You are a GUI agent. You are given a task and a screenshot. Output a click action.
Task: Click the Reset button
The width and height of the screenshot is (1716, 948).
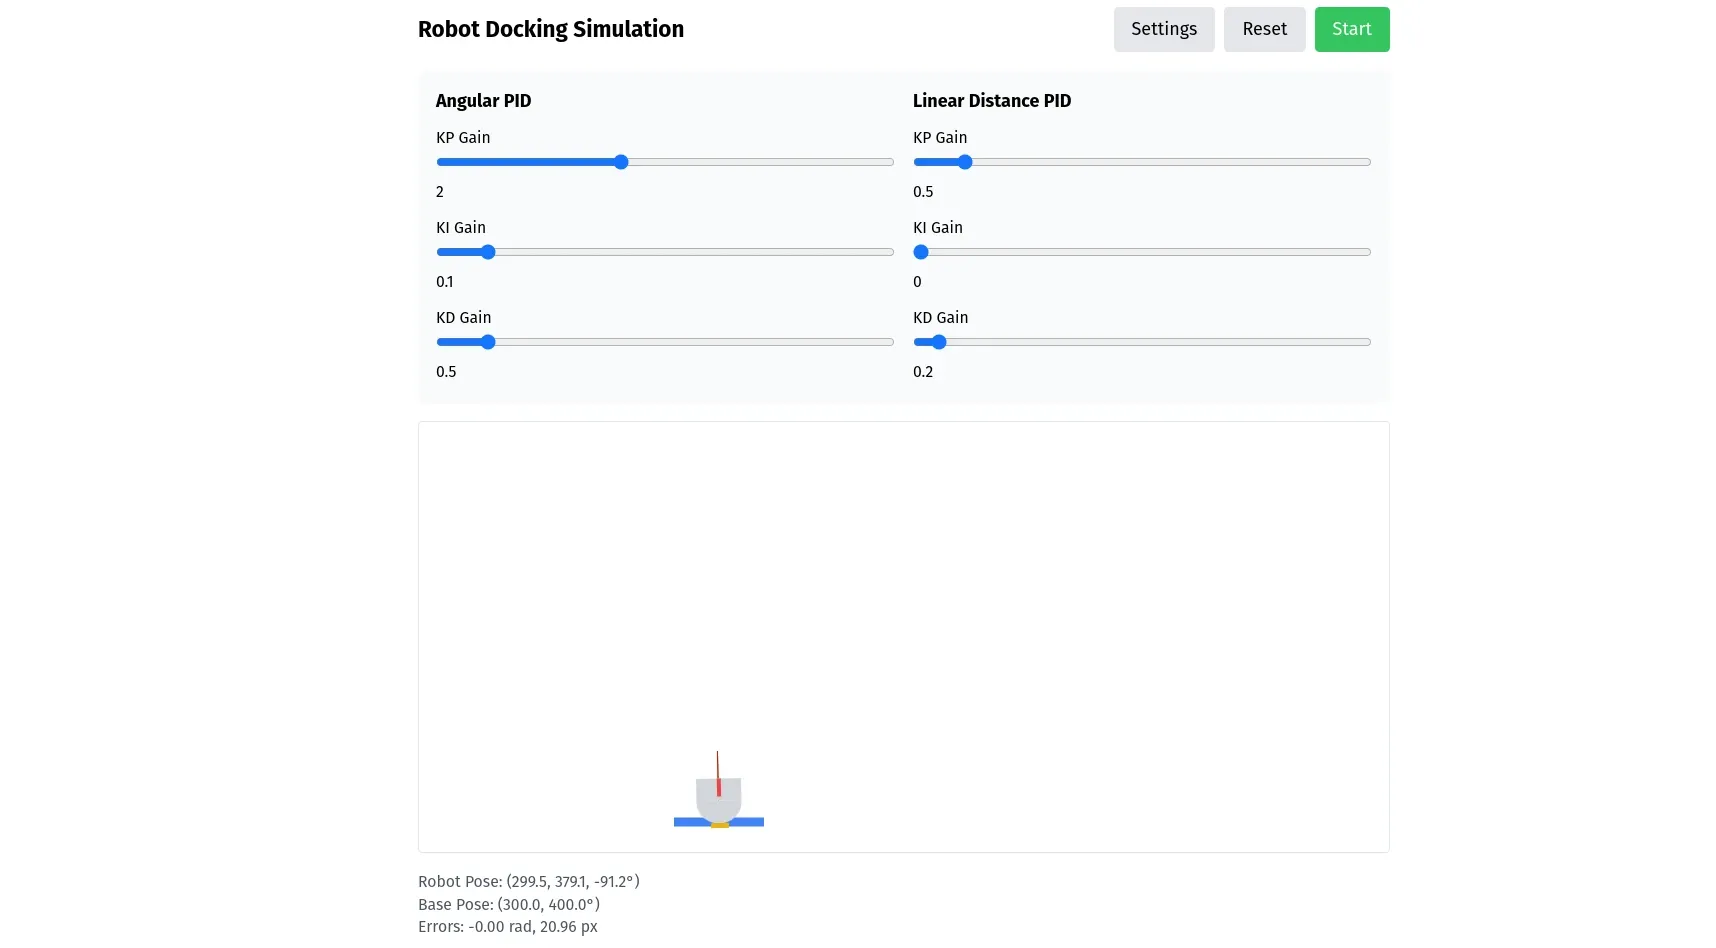tap(1264, 29)
